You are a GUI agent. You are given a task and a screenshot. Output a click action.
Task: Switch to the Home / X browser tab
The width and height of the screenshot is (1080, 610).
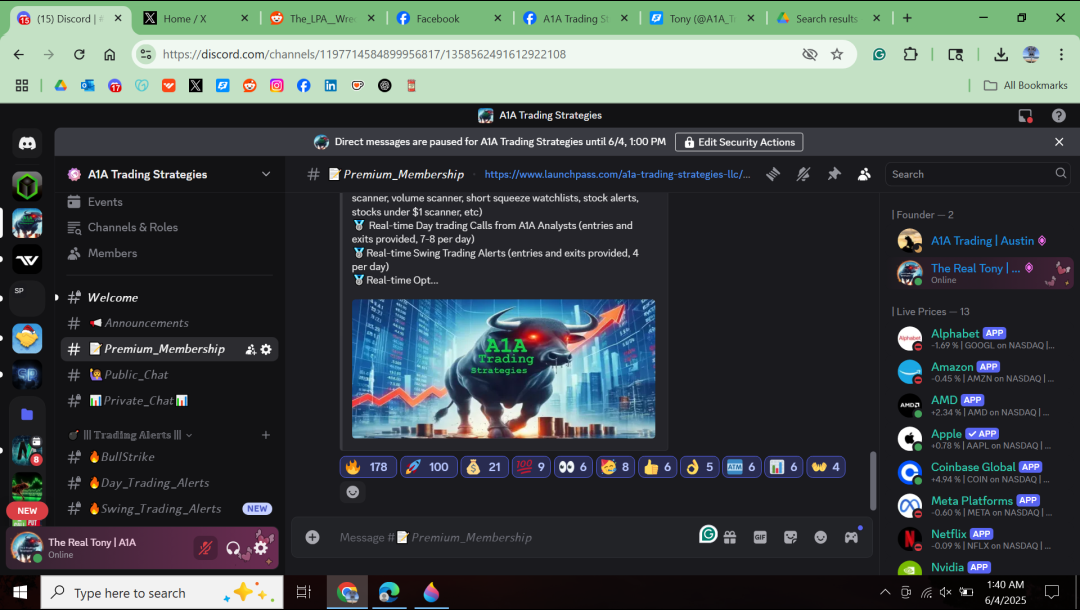[195, 19]
